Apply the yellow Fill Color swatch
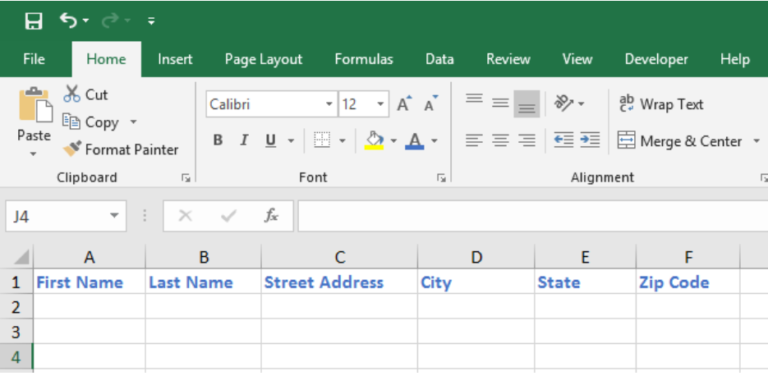Screen dimensions: 768x376 pos(374,141)
